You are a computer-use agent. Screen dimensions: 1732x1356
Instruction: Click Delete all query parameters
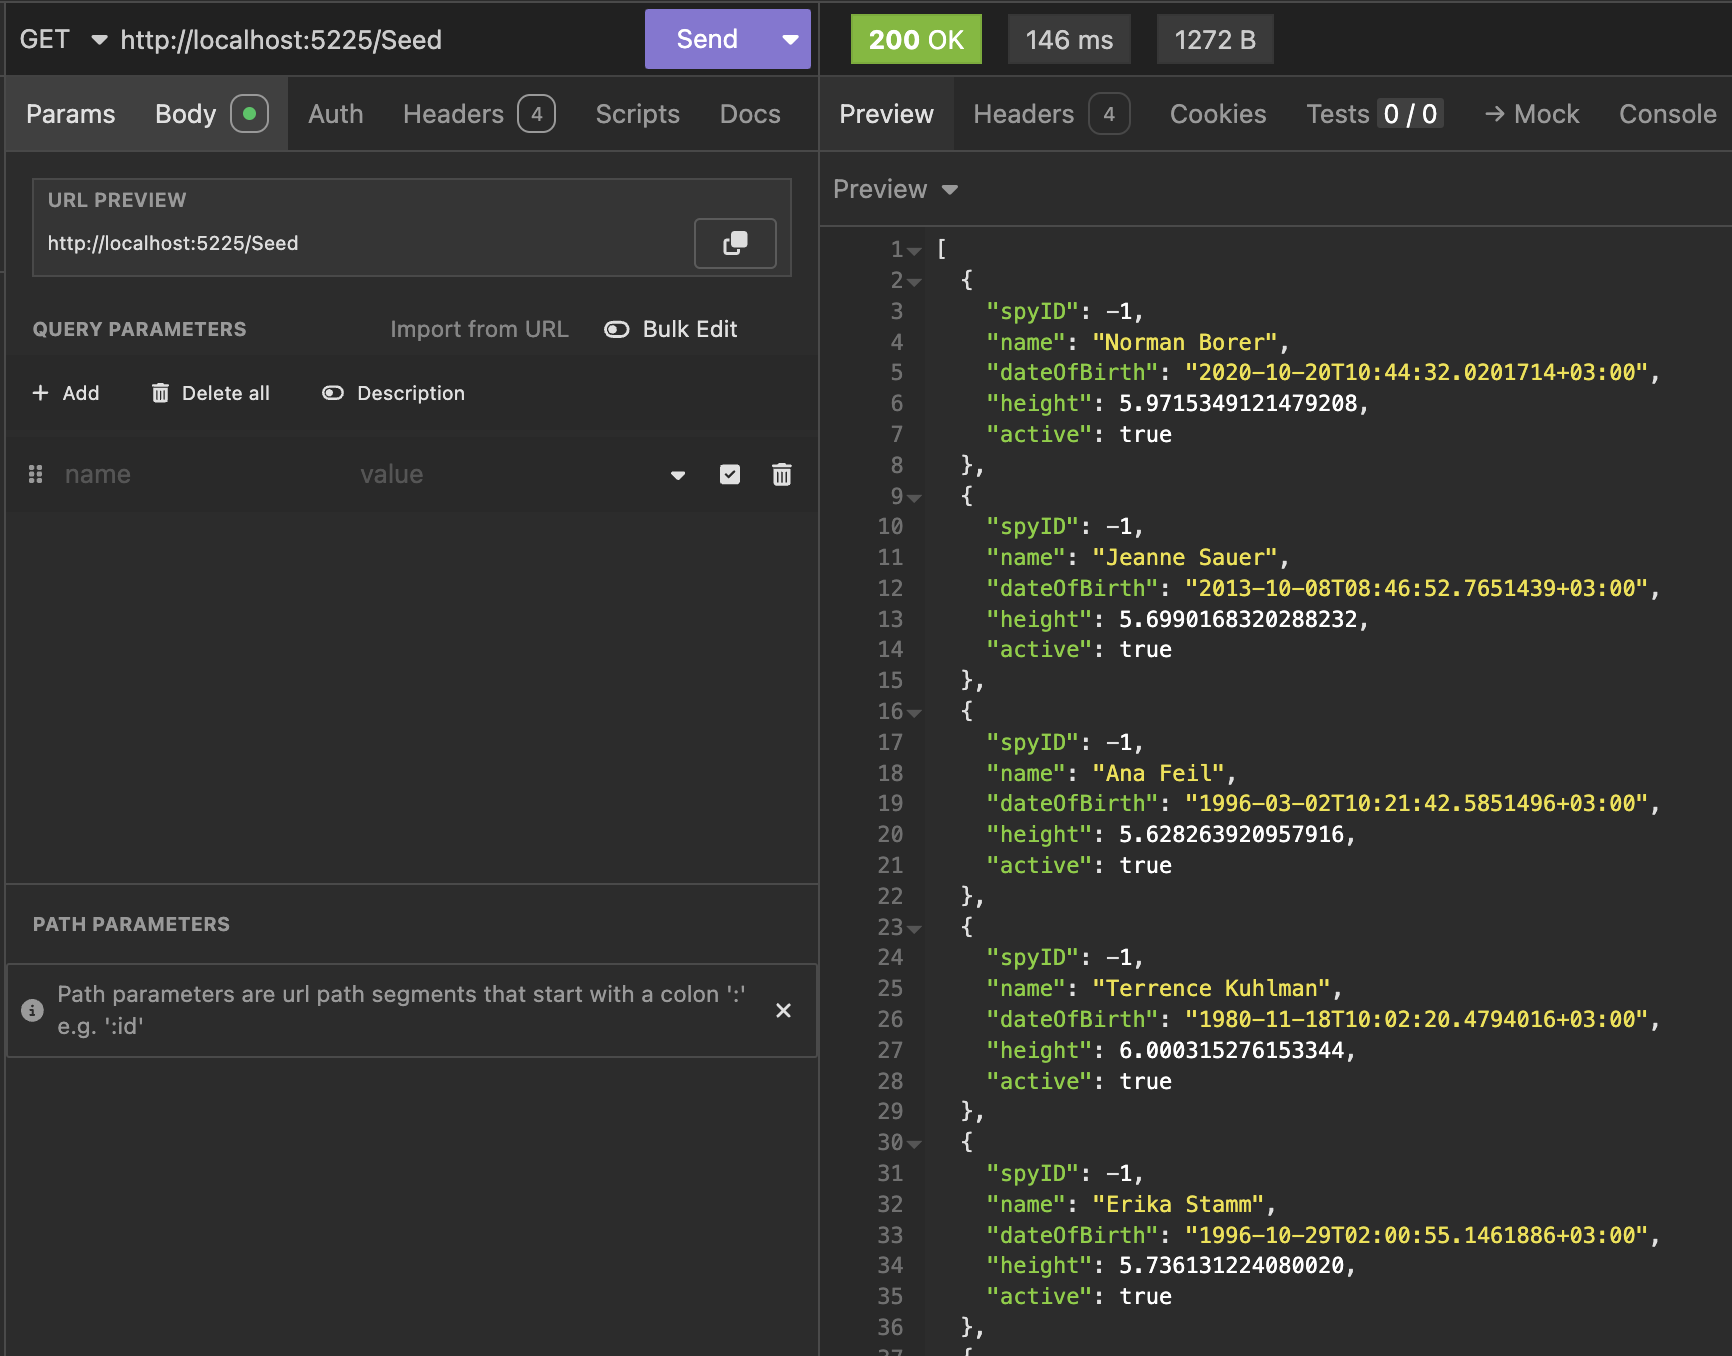(x=211, y=393)
